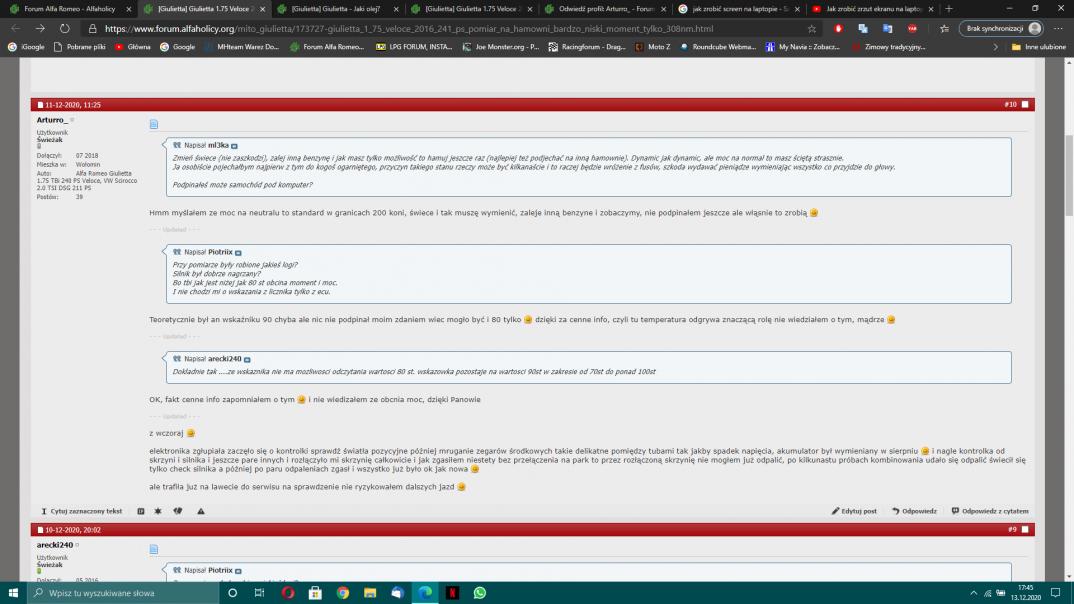
Task: Click the browser forward arrow
Action: pos(40,29)
